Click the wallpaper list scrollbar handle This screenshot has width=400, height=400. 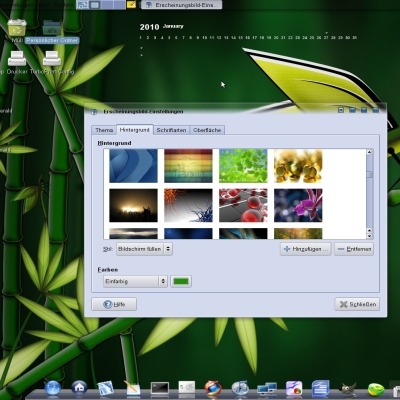(x=369, y=175)
